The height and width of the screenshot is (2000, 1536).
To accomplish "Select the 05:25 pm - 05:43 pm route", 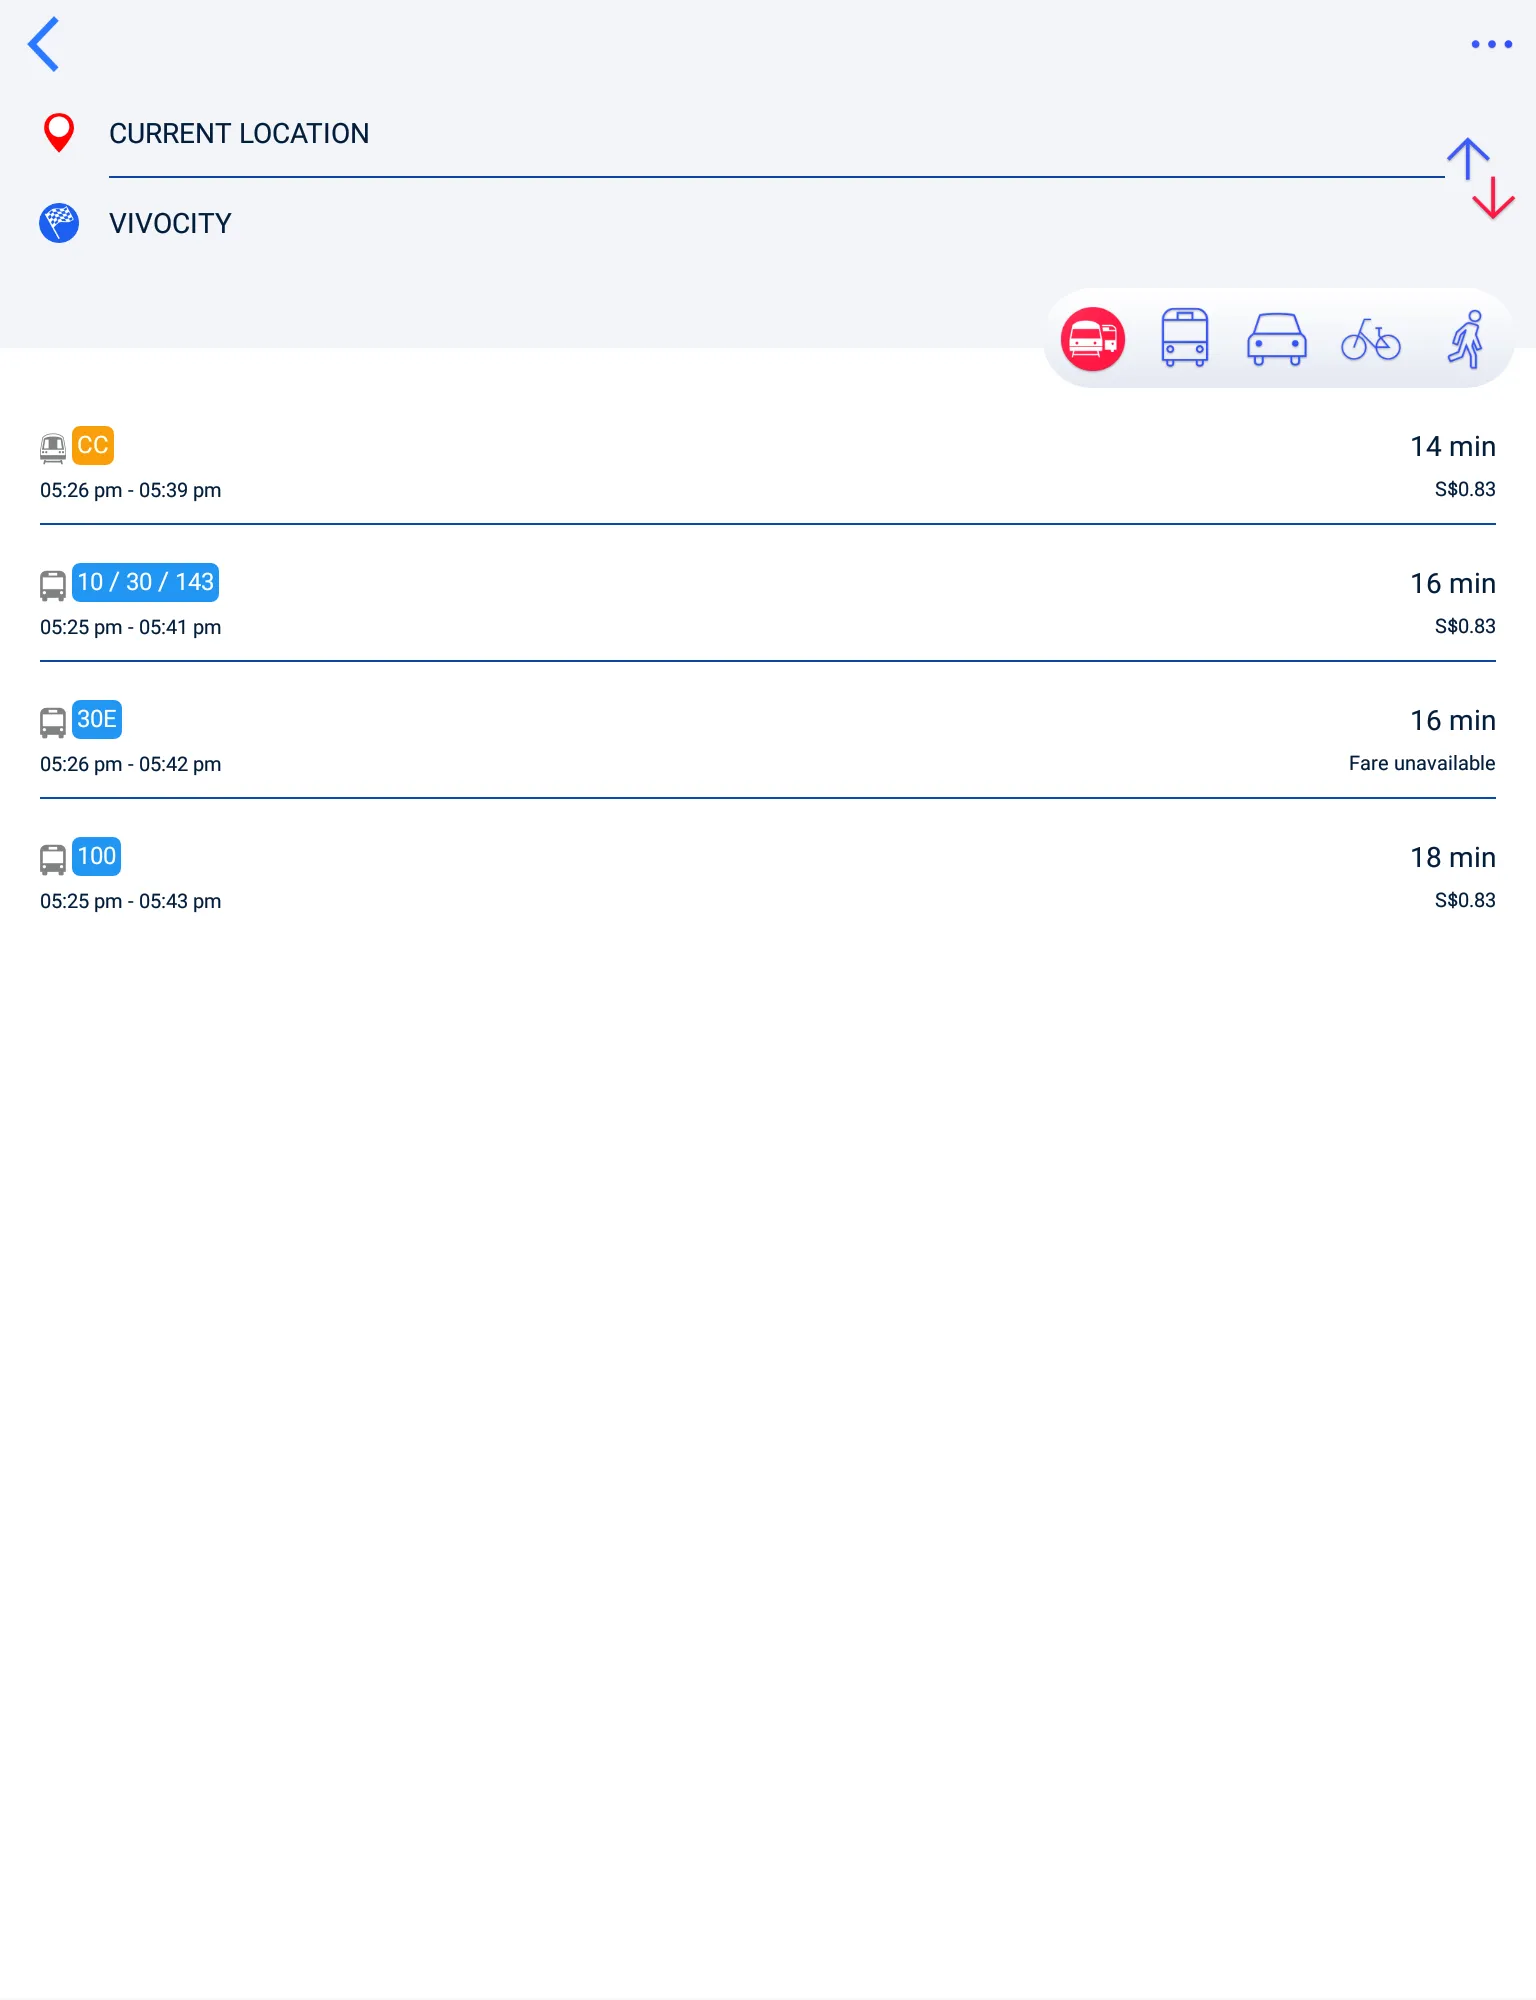I will 768,877.
